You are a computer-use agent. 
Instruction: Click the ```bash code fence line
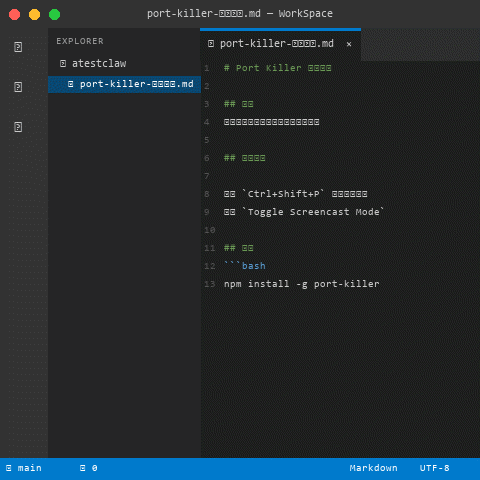(x=245, y=266)
